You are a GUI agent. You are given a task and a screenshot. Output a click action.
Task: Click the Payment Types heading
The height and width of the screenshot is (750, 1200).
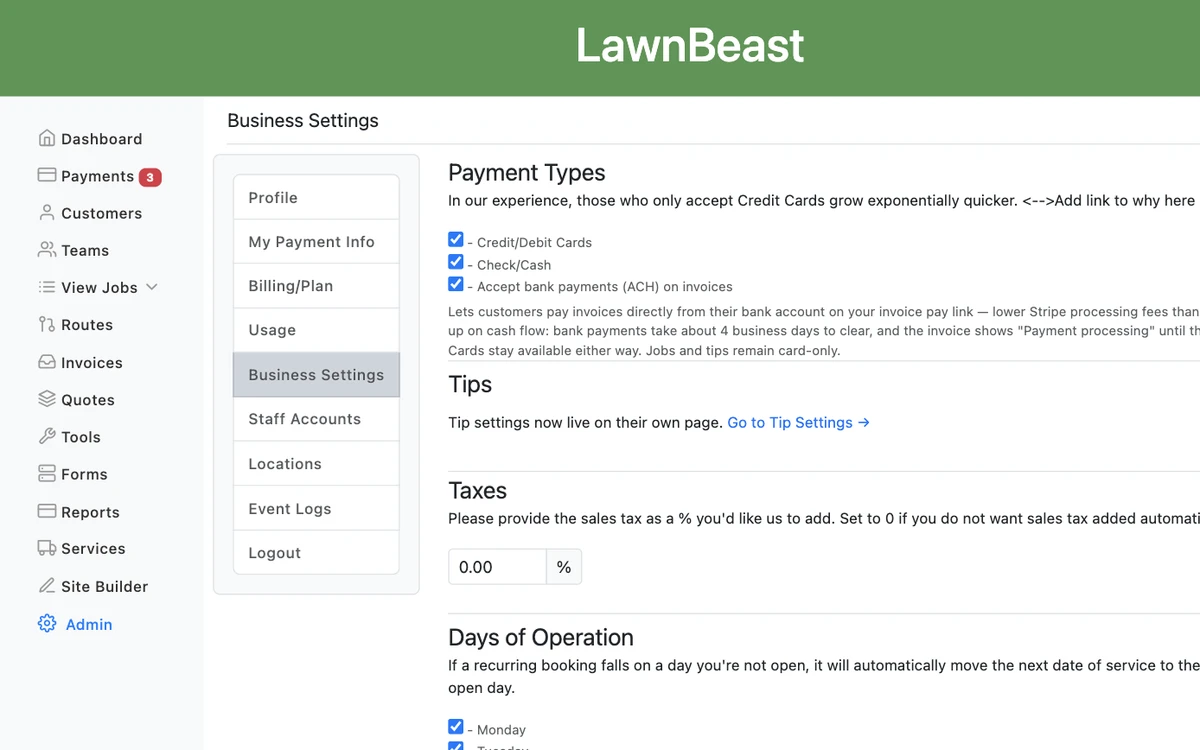pos(527,173)
